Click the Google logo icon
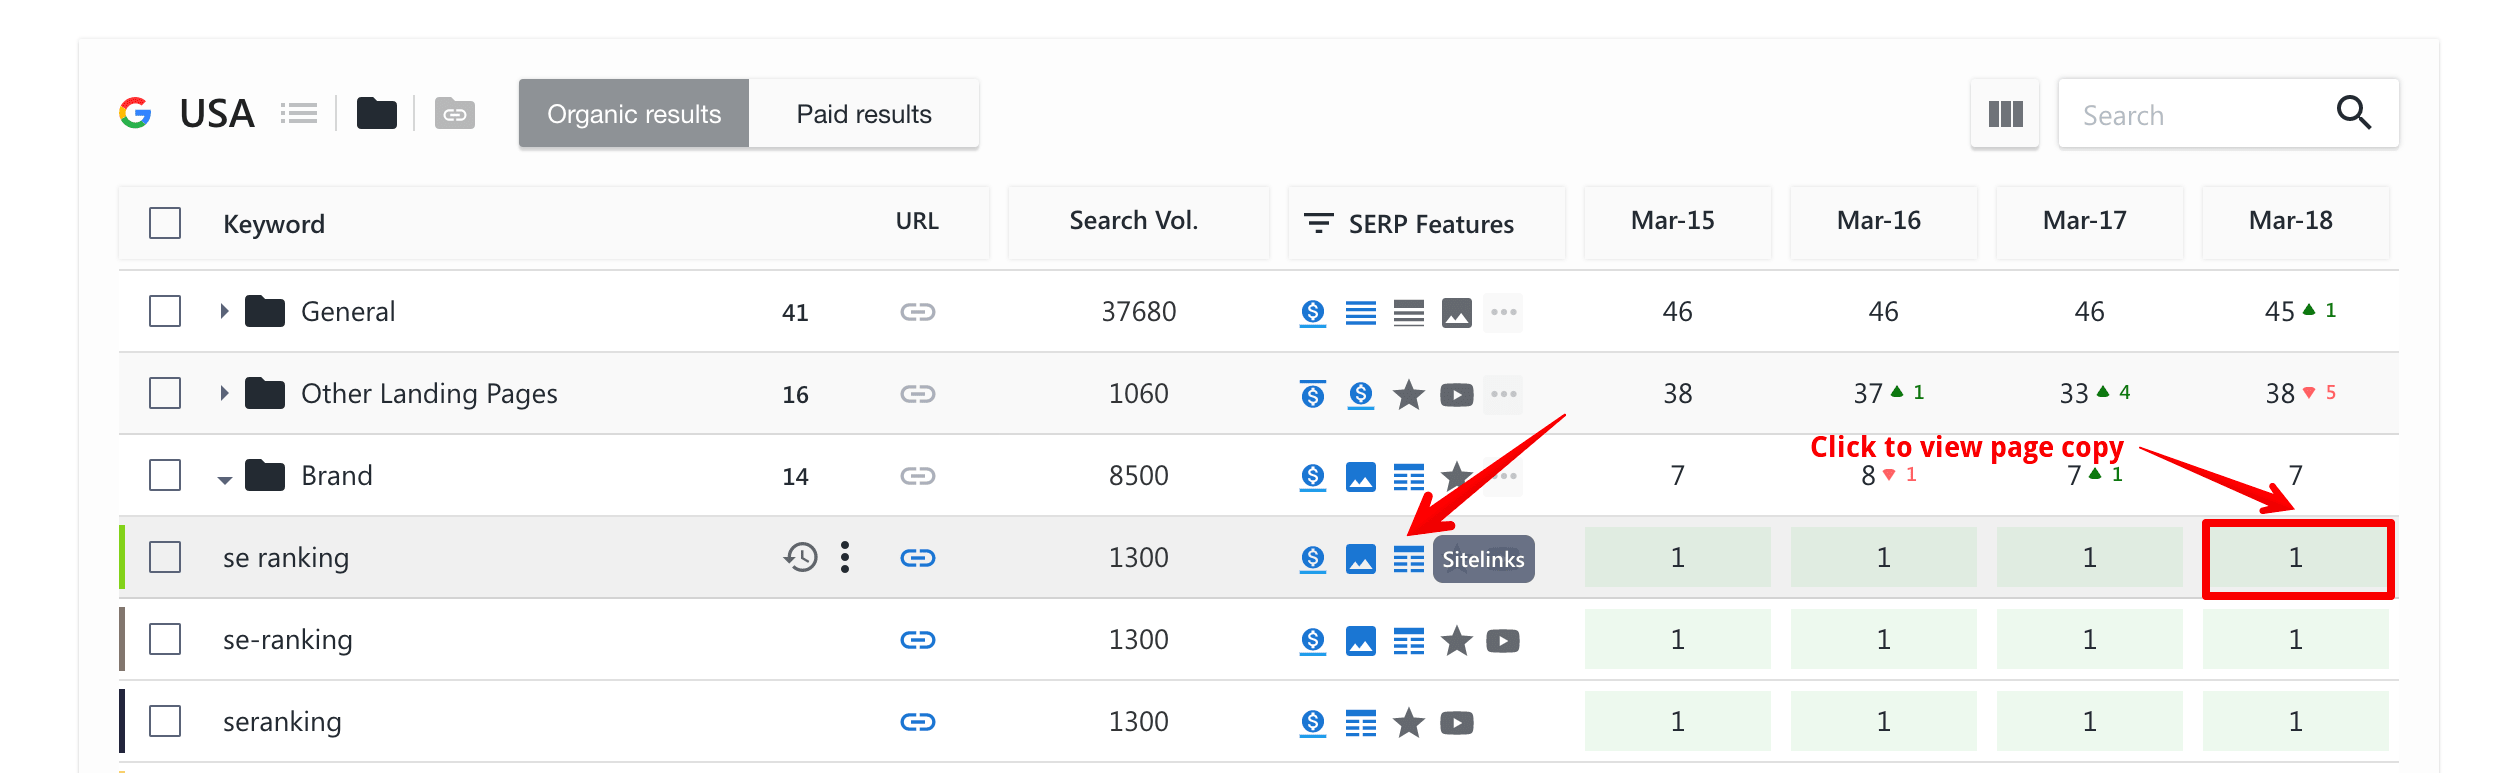Screen dimensions: 2514x773 click(x=135, y=113)
